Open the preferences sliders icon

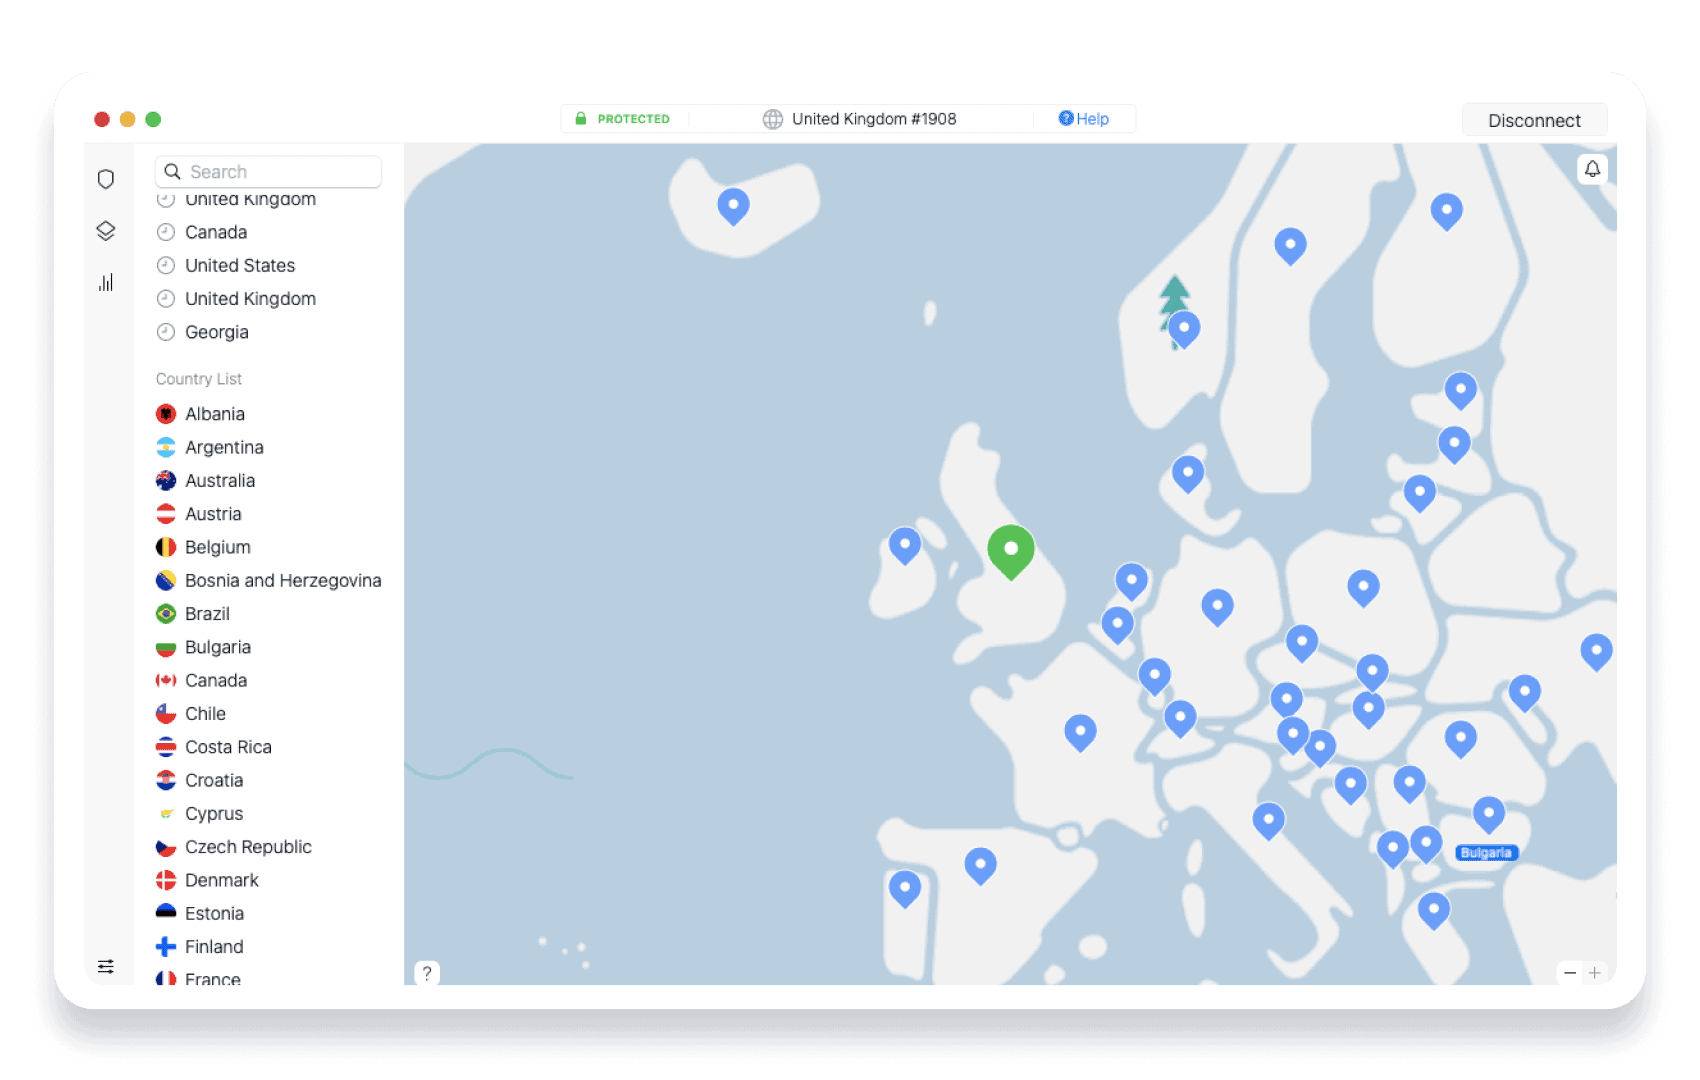[x=106, y=966]
